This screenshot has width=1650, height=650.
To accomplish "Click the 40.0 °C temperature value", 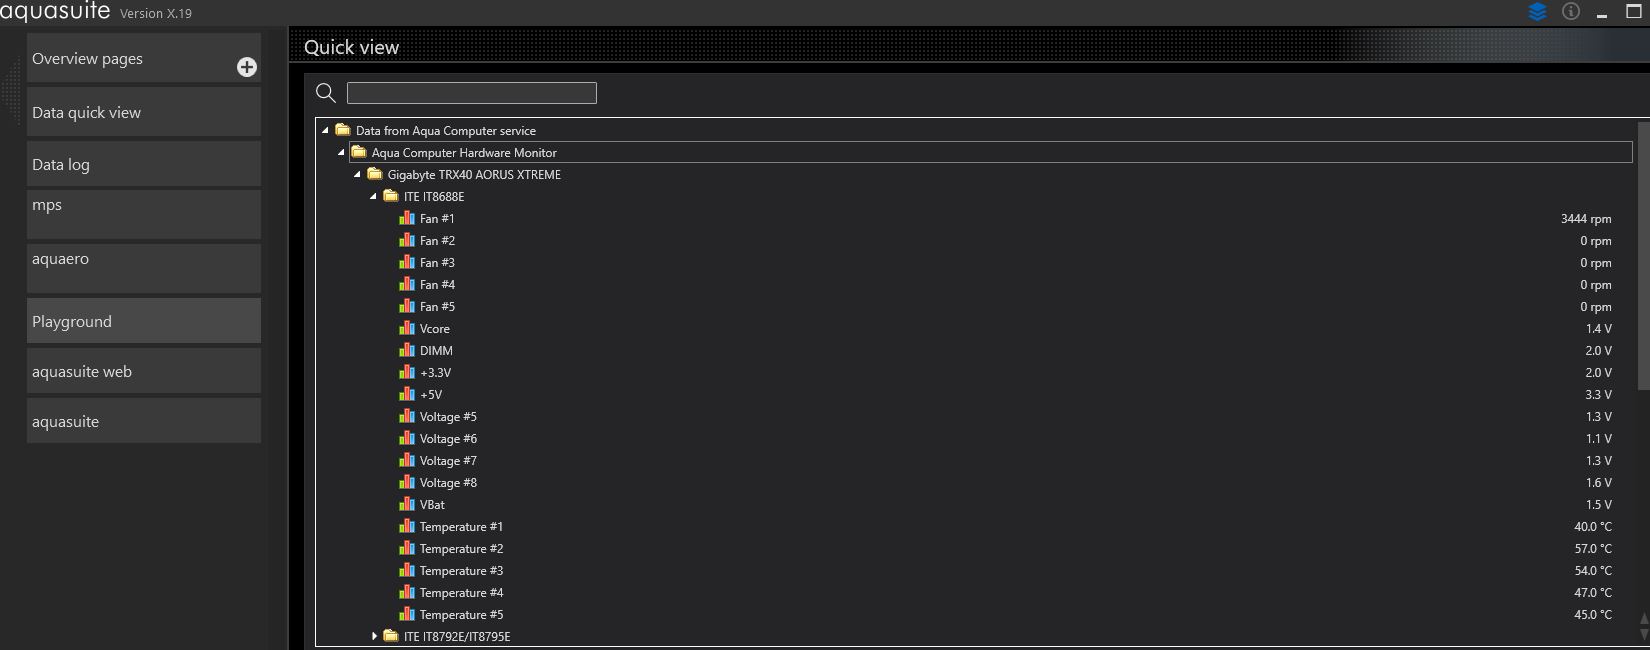I will coord(1593,527).
